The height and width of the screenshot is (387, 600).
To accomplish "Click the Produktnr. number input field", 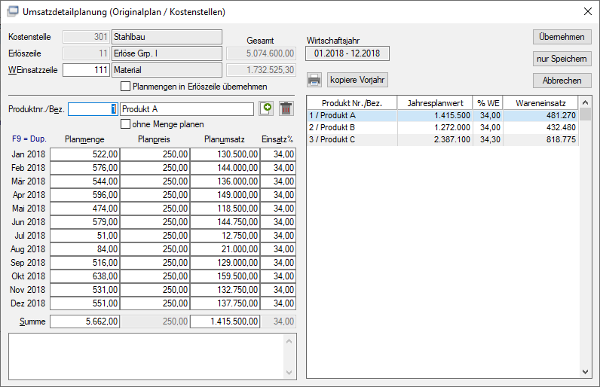I will [x=93, y=109].
